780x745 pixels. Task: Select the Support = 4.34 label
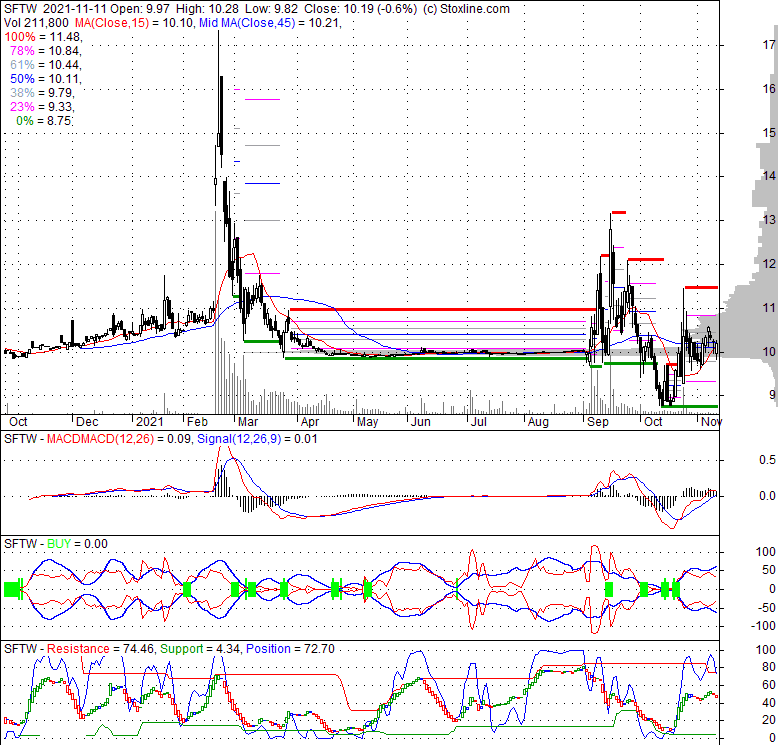click(x=200, y=649)
